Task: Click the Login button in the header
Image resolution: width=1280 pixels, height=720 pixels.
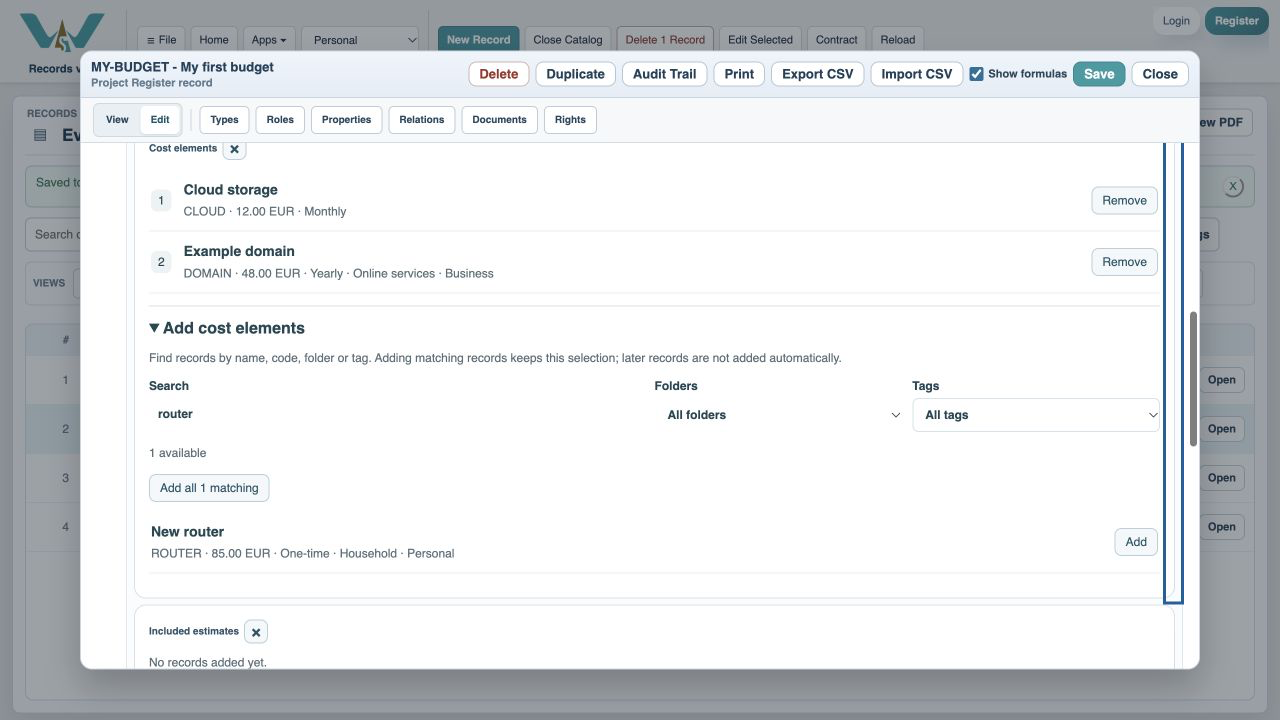Action: 1176,21
